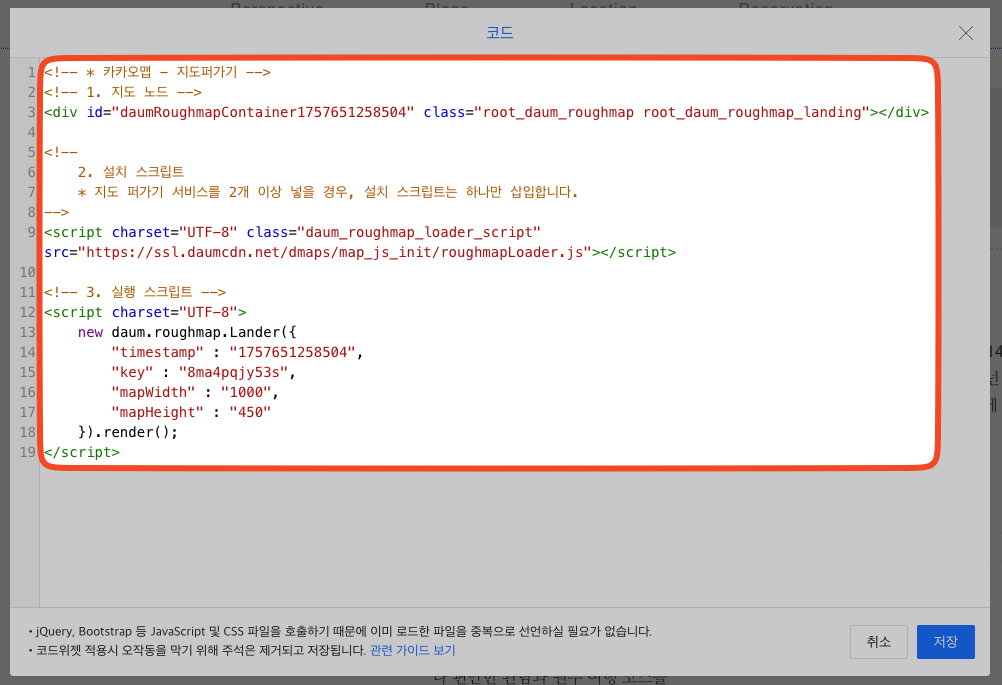Click line number 10 in the gutter

tap(27, 272)
